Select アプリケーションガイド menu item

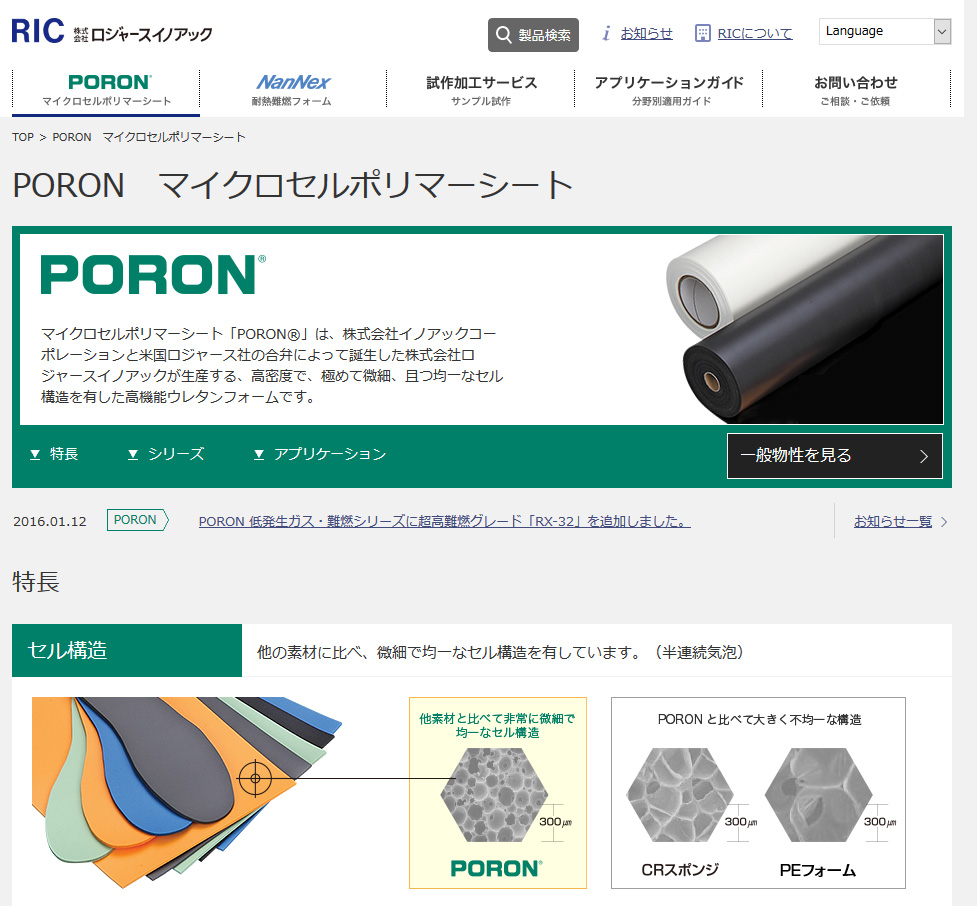669,90
